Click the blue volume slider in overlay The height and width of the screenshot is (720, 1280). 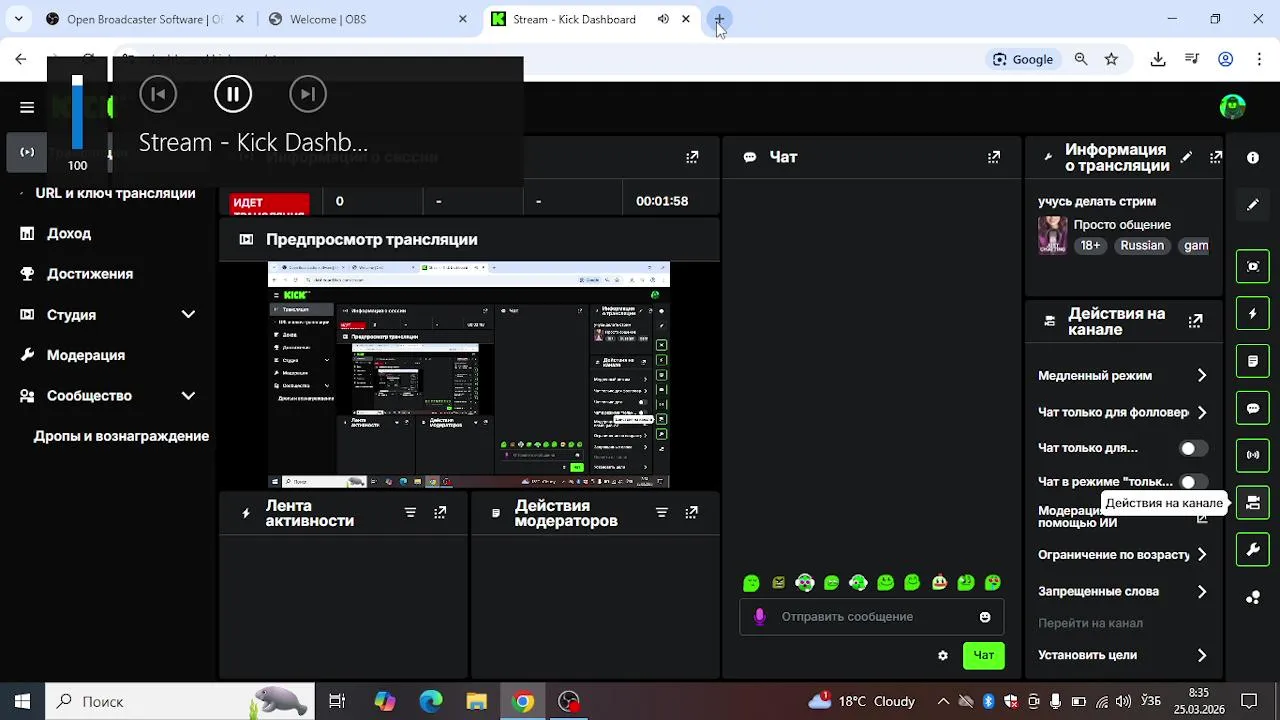pos(77,112)
